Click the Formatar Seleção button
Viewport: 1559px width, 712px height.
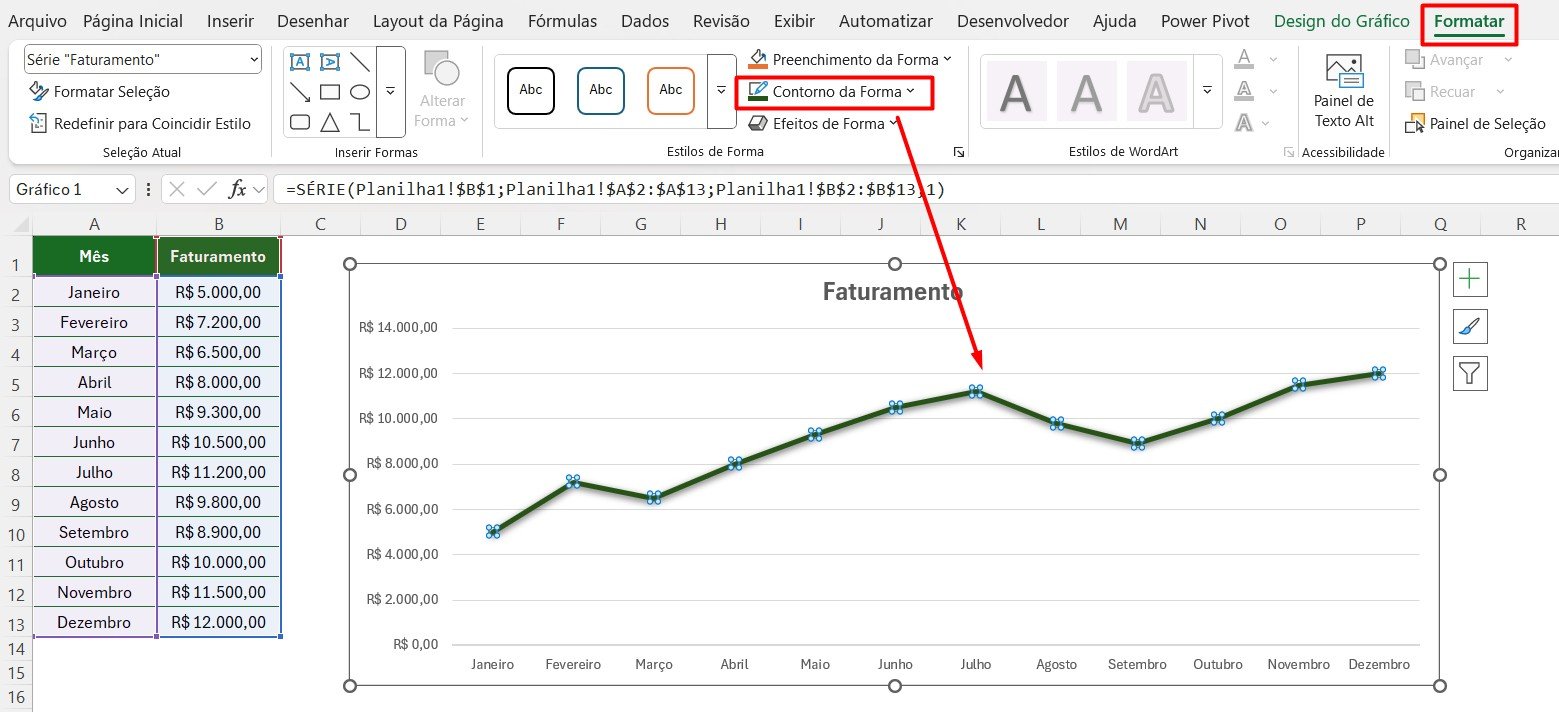click(99, 92)
